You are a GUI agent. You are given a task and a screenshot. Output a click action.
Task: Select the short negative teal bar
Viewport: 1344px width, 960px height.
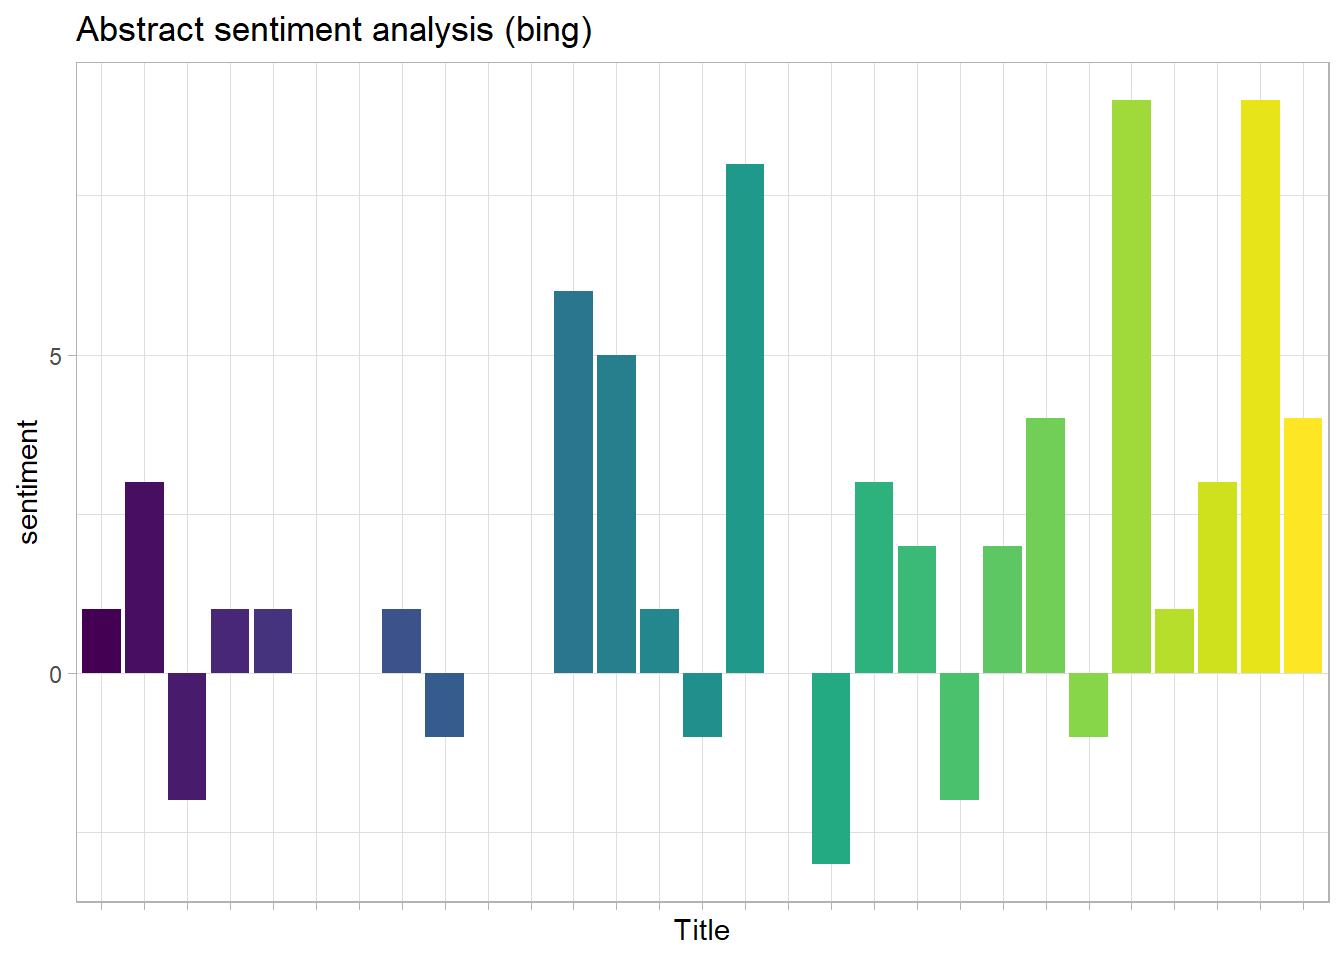pos(702,705)
